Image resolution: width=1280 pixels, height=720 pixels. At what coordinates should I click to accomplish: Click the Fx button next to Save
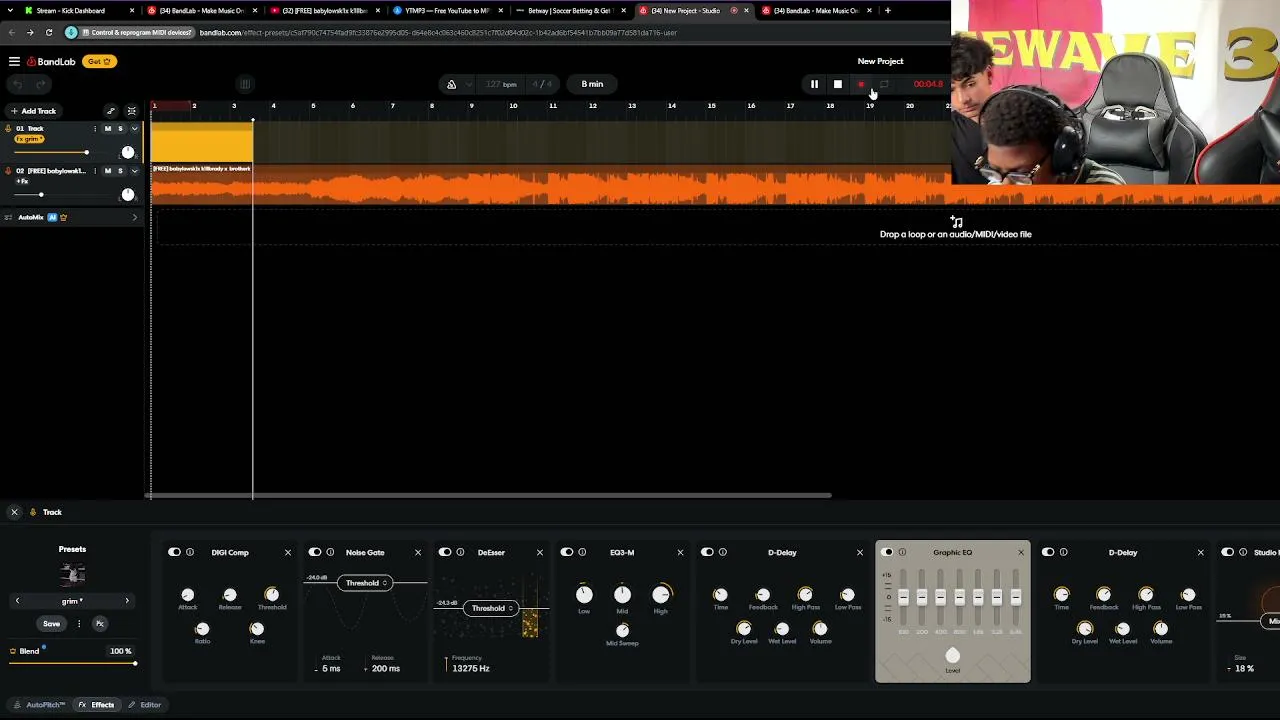(99, 624)
